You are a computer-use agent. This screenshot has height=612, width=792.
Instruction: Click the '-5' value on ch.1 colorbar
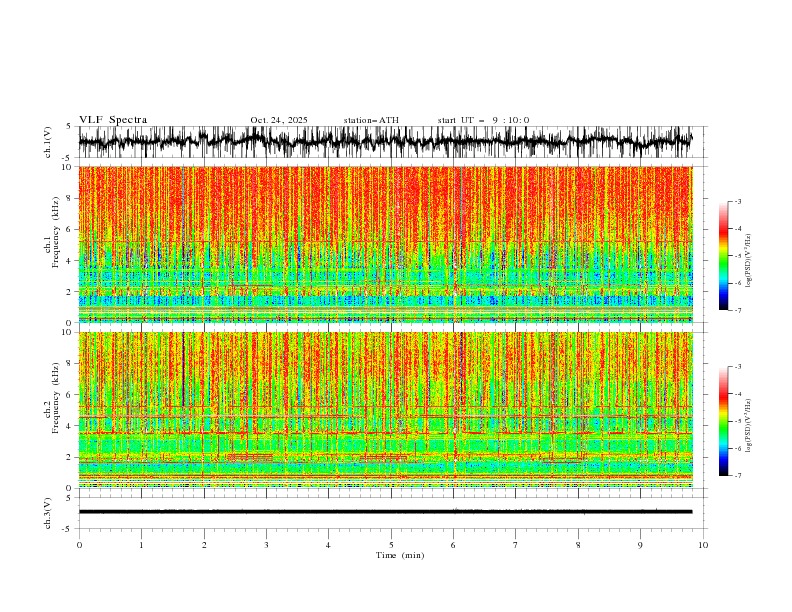737,256
